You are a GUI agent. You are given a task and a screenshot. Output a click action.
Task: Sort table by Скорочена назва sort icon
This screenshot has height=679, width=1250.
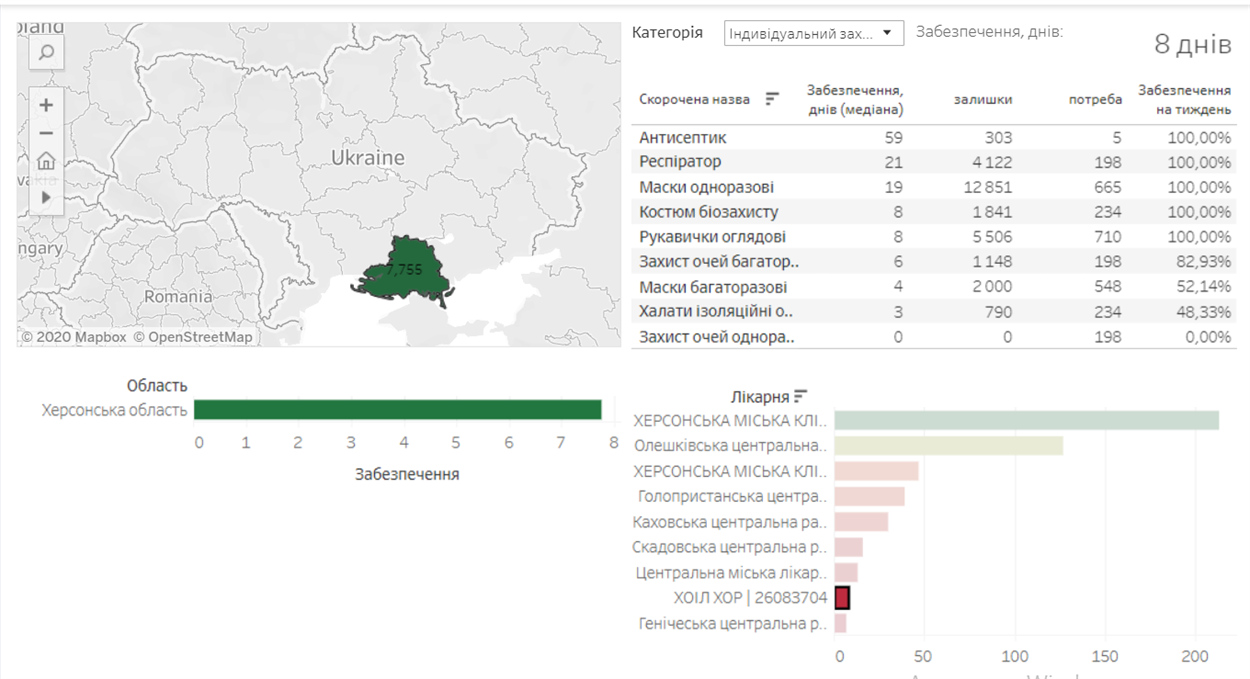coord(772,99)
